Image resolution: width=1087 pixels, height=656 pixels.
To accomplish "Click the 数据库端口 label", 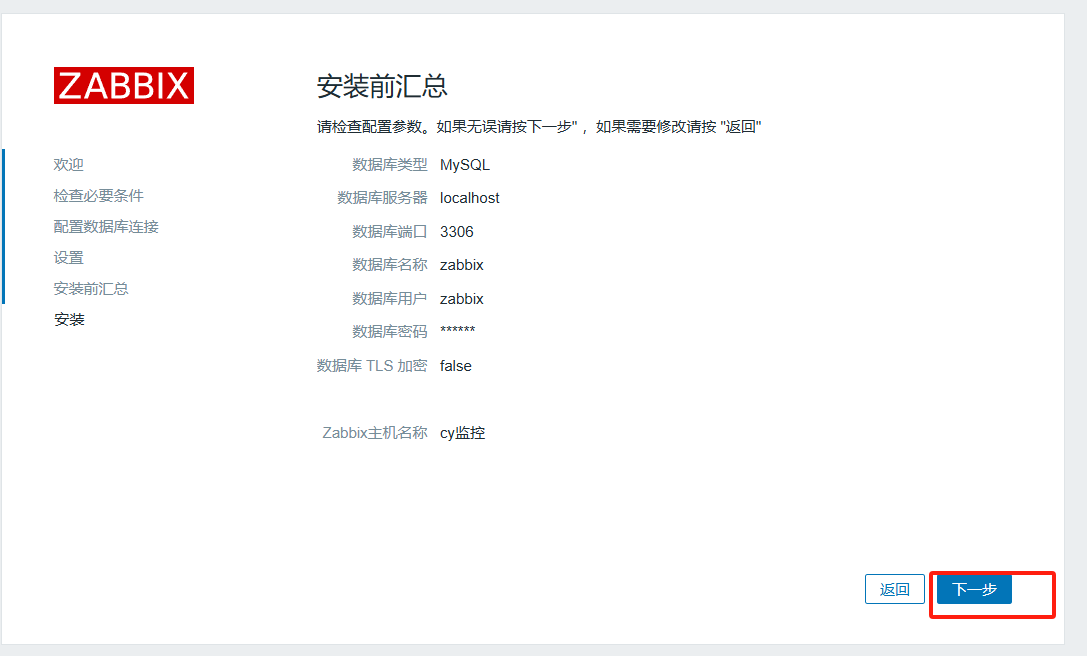I will 390,232.
